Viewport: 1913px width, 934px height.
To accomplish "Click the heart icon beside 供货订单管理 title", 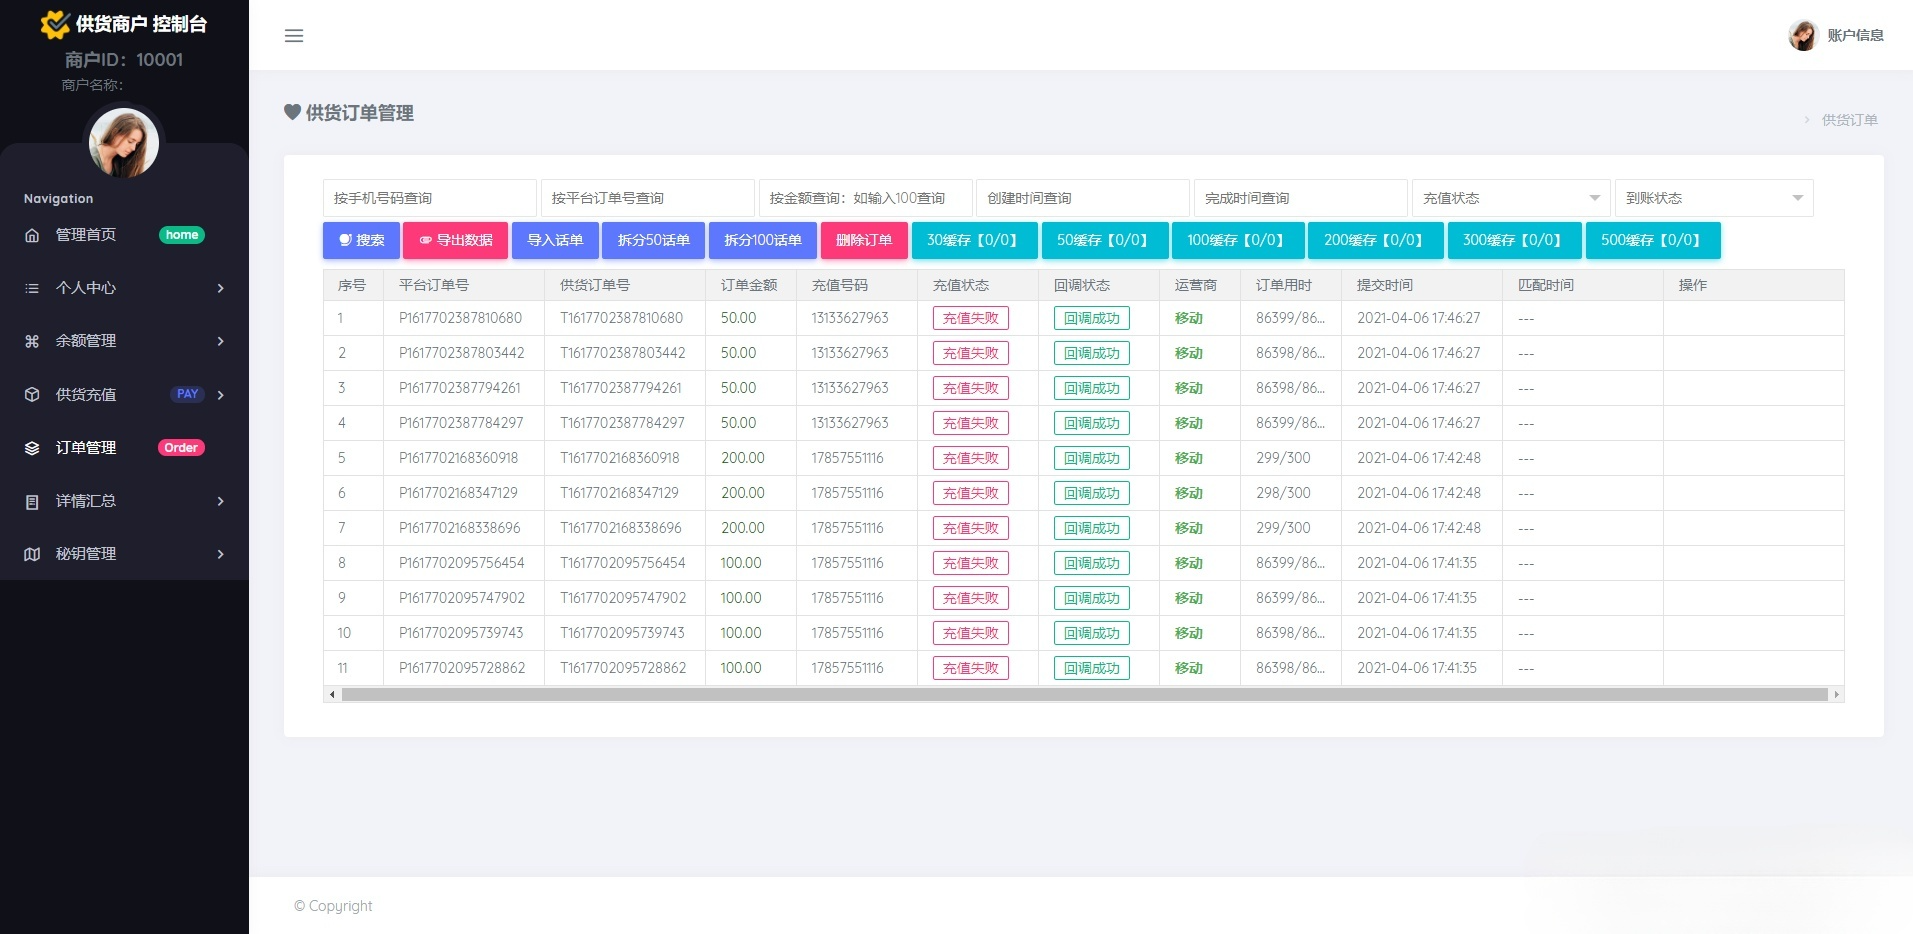I will (292, 112).
